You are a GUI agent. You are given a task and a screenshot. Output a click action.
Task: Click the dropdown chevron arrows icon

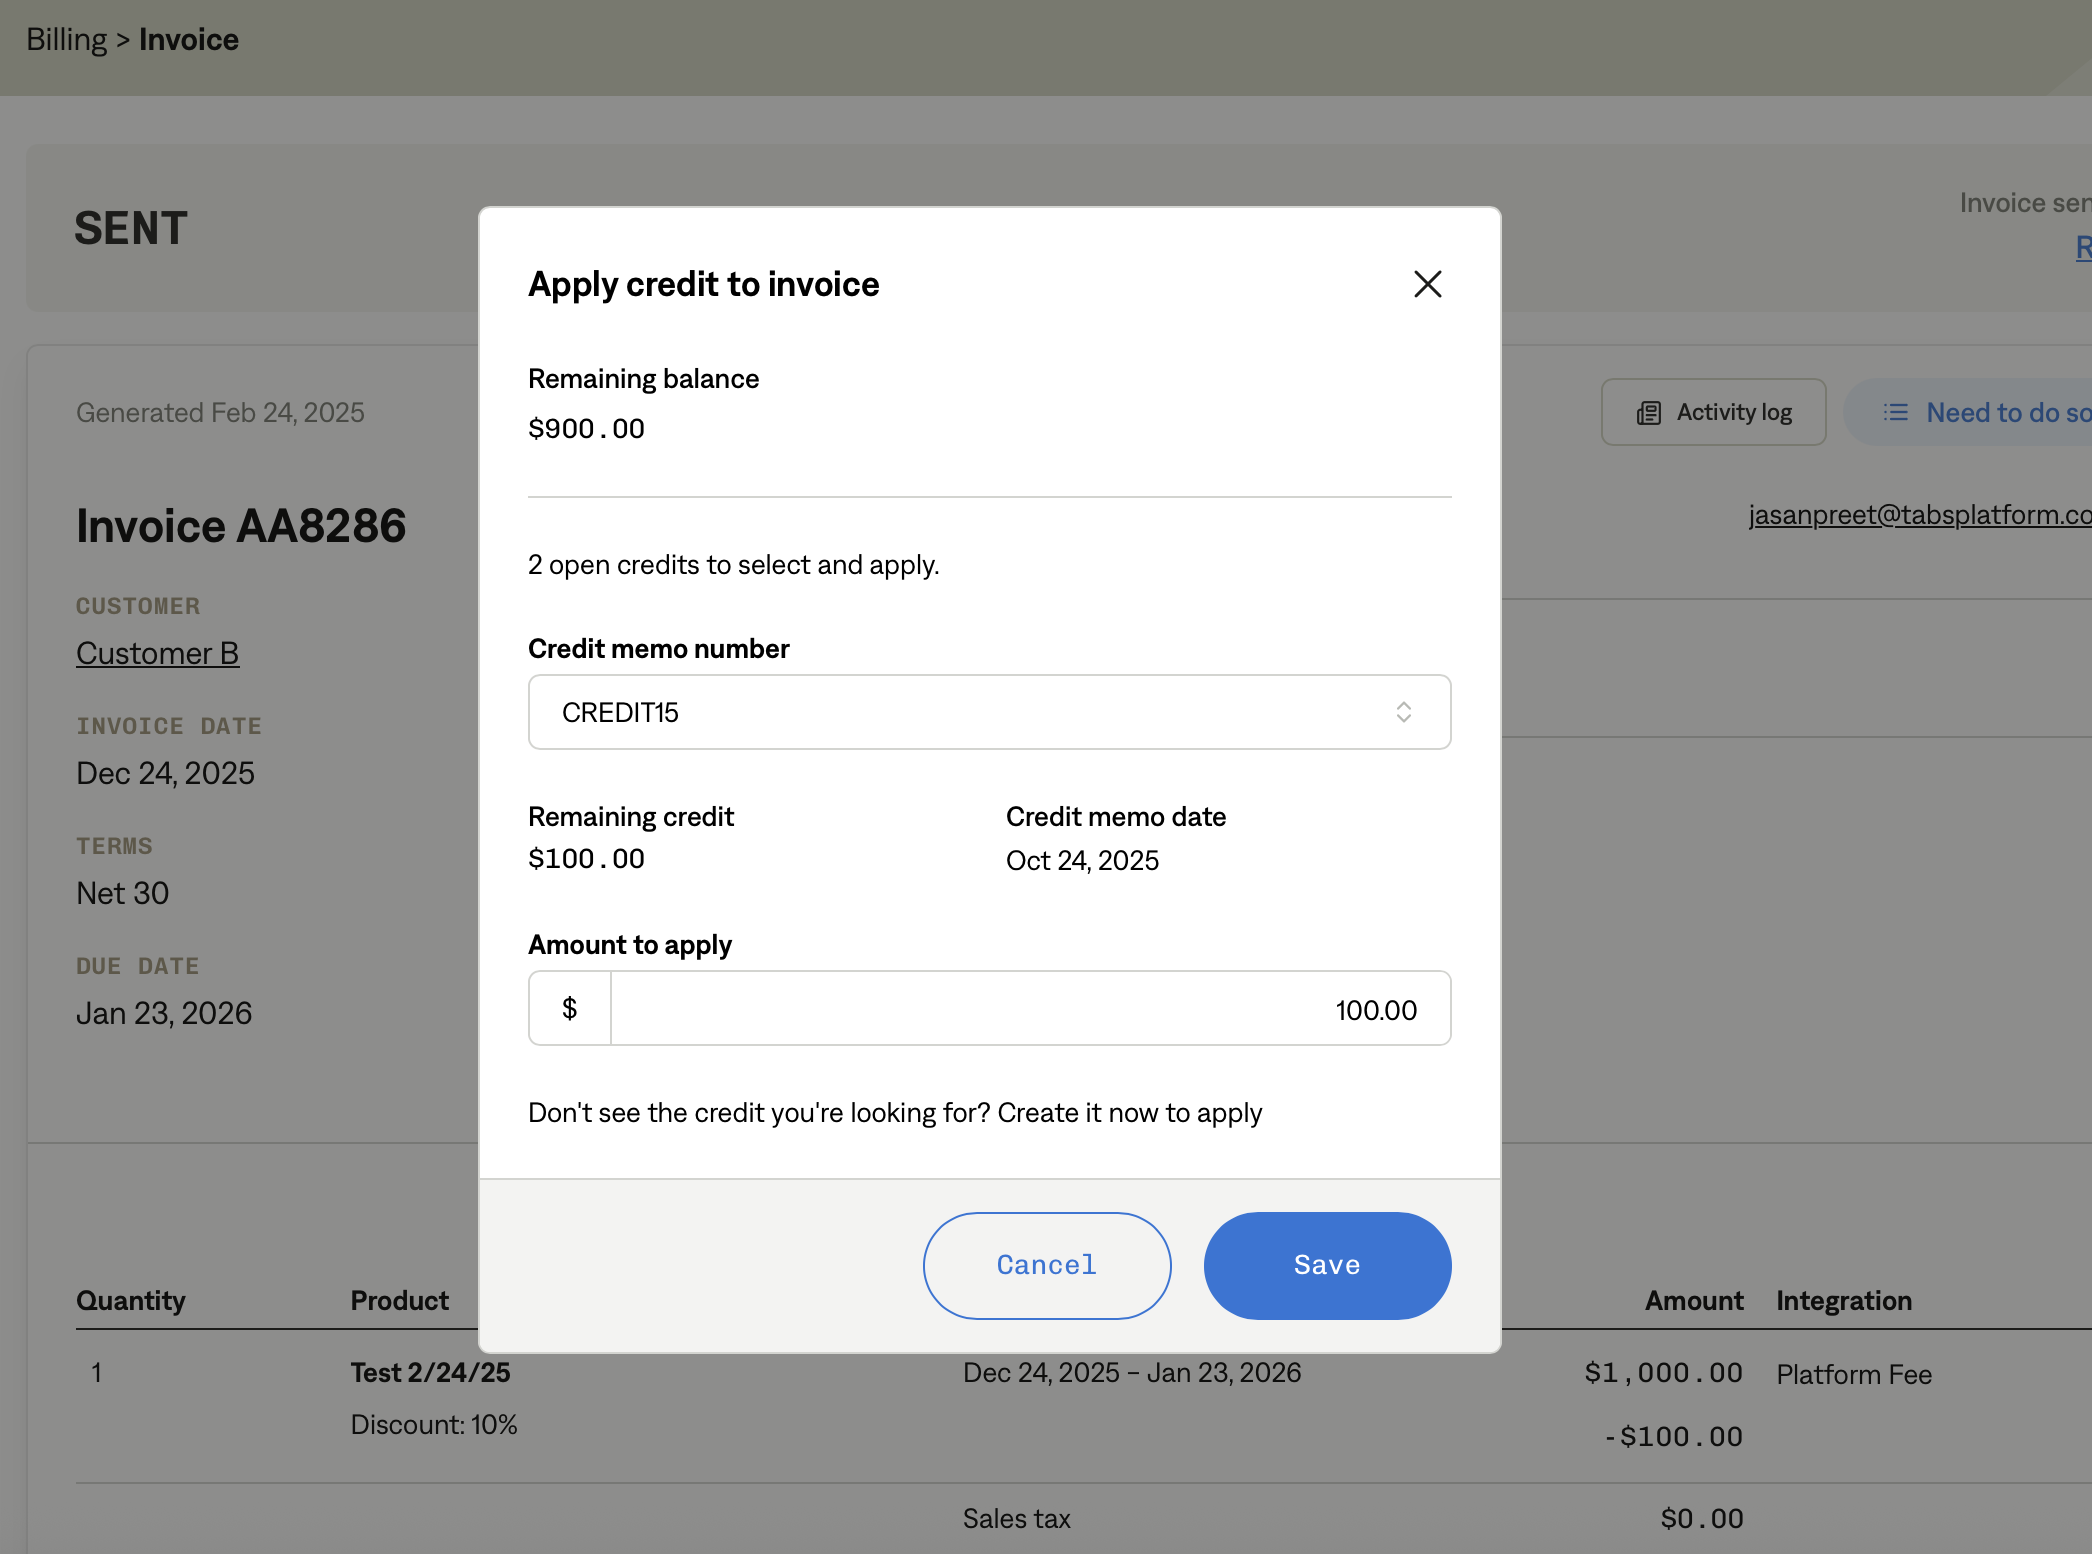pos(1403,712)
